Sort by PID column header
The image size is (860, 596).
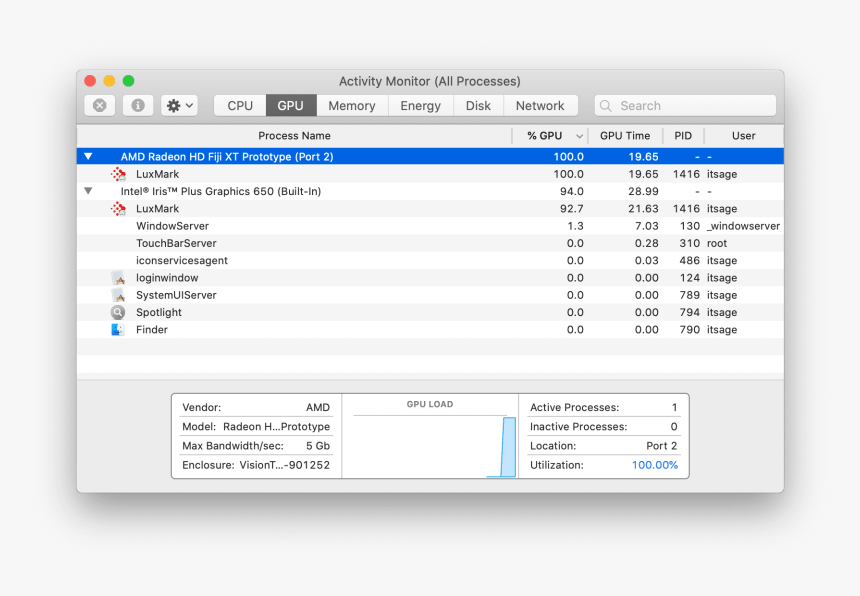[683, 135]
